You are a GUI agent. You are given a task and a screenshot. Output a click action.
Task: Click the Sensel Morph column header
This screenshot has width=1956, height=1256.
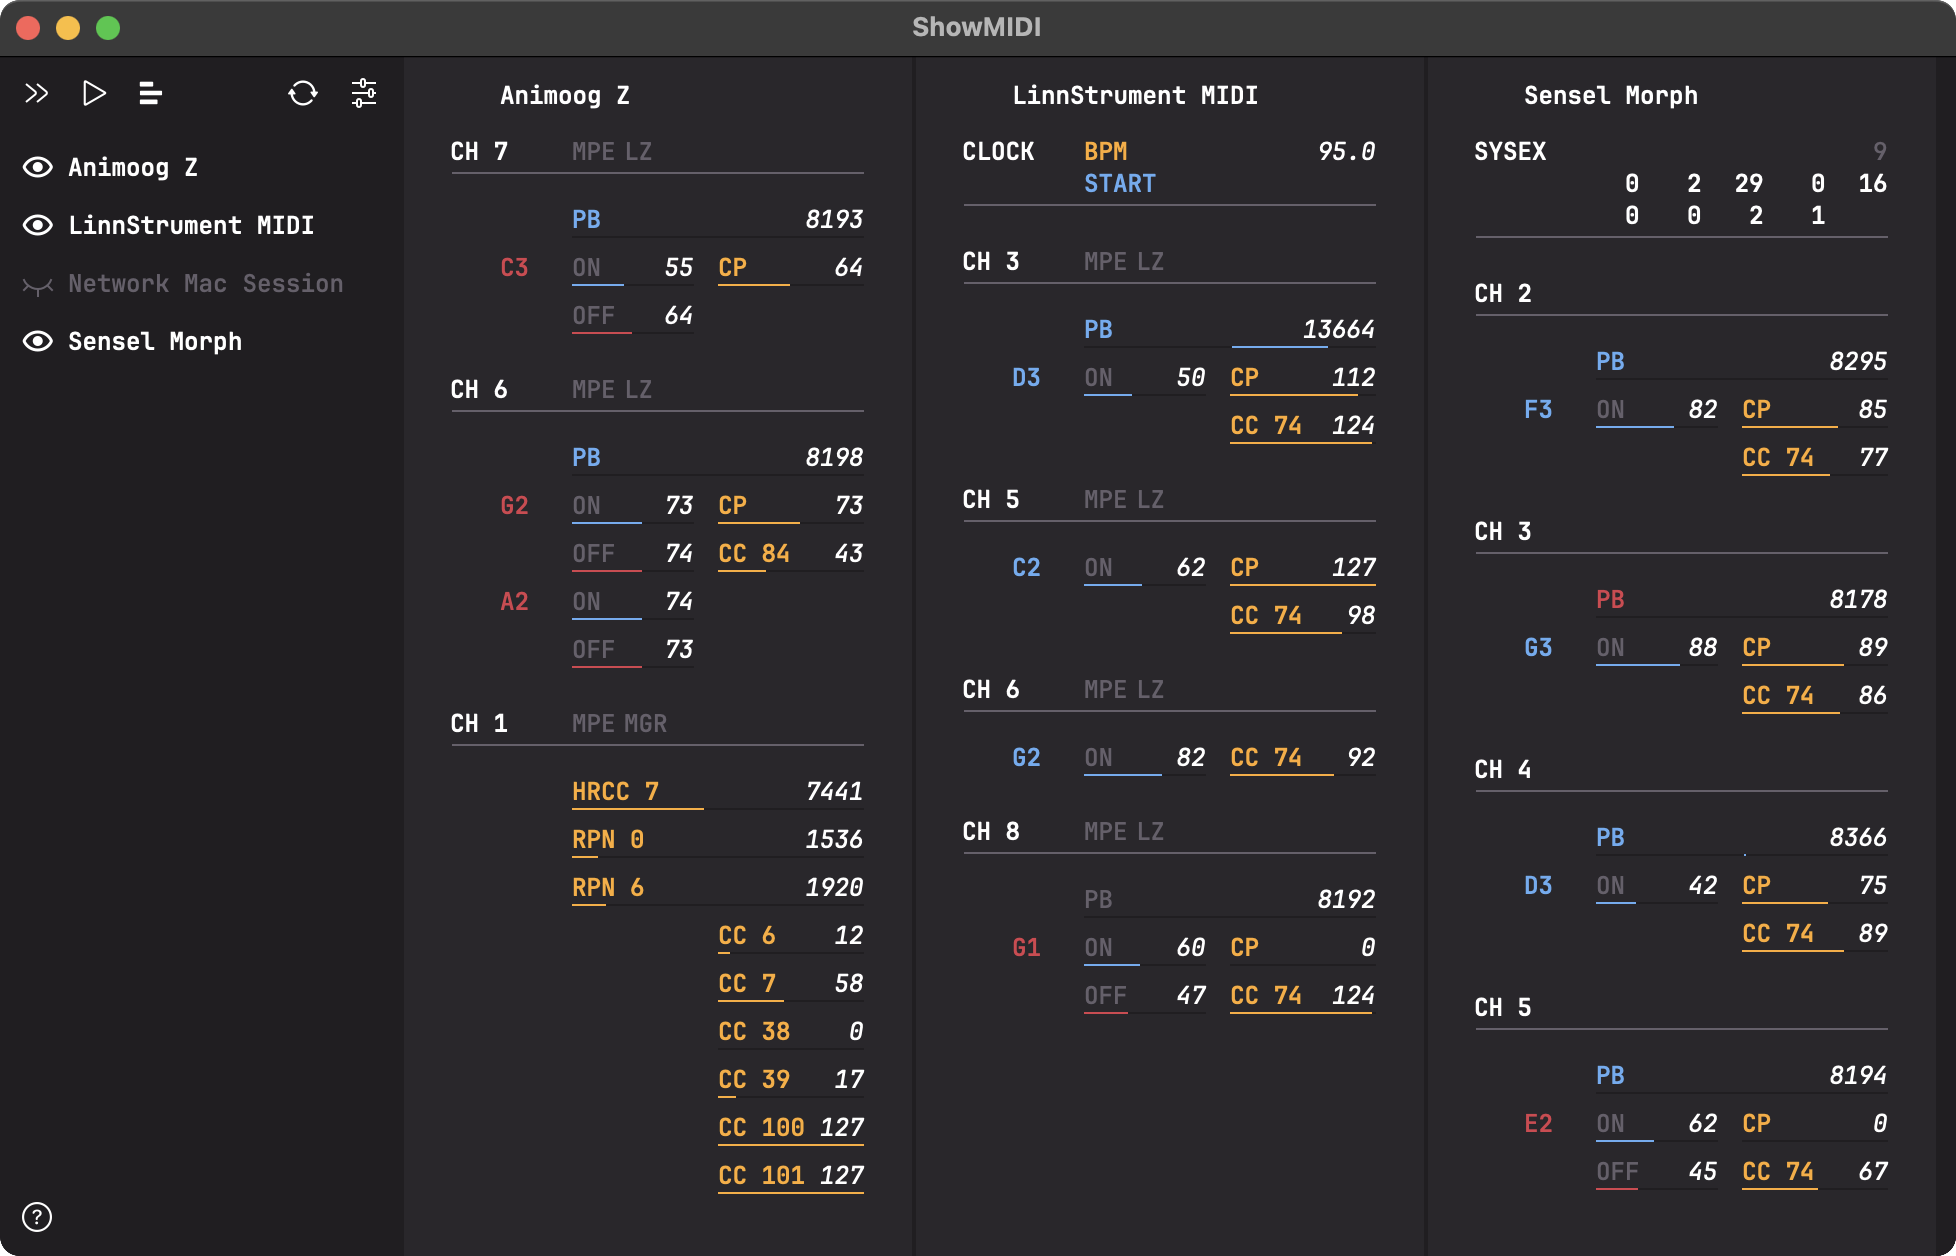point(1610,95)
